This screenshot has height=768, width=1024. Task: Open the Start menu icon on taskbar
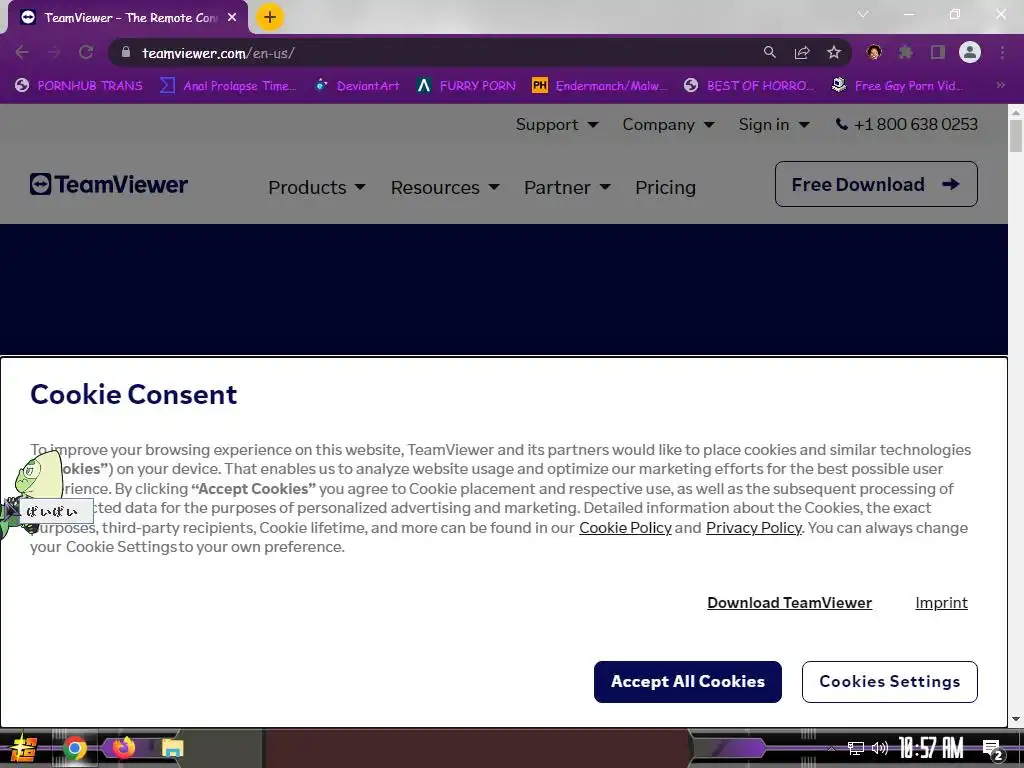click(x=24, y=748)
